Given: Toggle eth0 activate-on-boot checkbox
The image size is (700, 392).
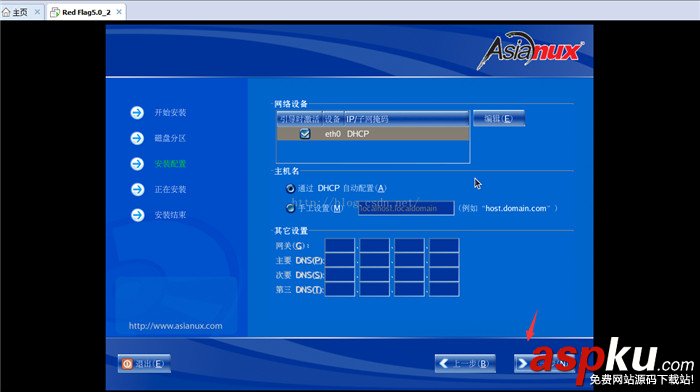Looking at the screenshot, I should 305,133.
